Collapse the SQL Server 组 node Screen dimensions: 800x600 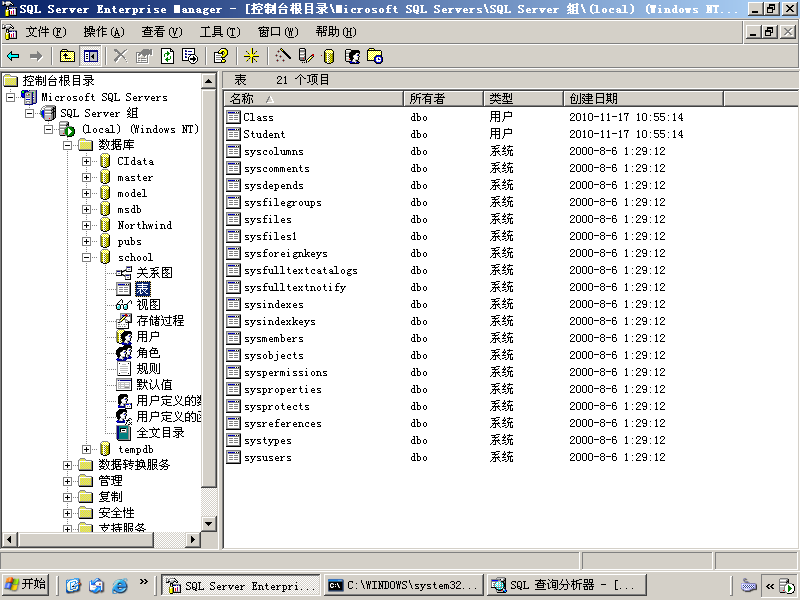click(x=30, y=113)
